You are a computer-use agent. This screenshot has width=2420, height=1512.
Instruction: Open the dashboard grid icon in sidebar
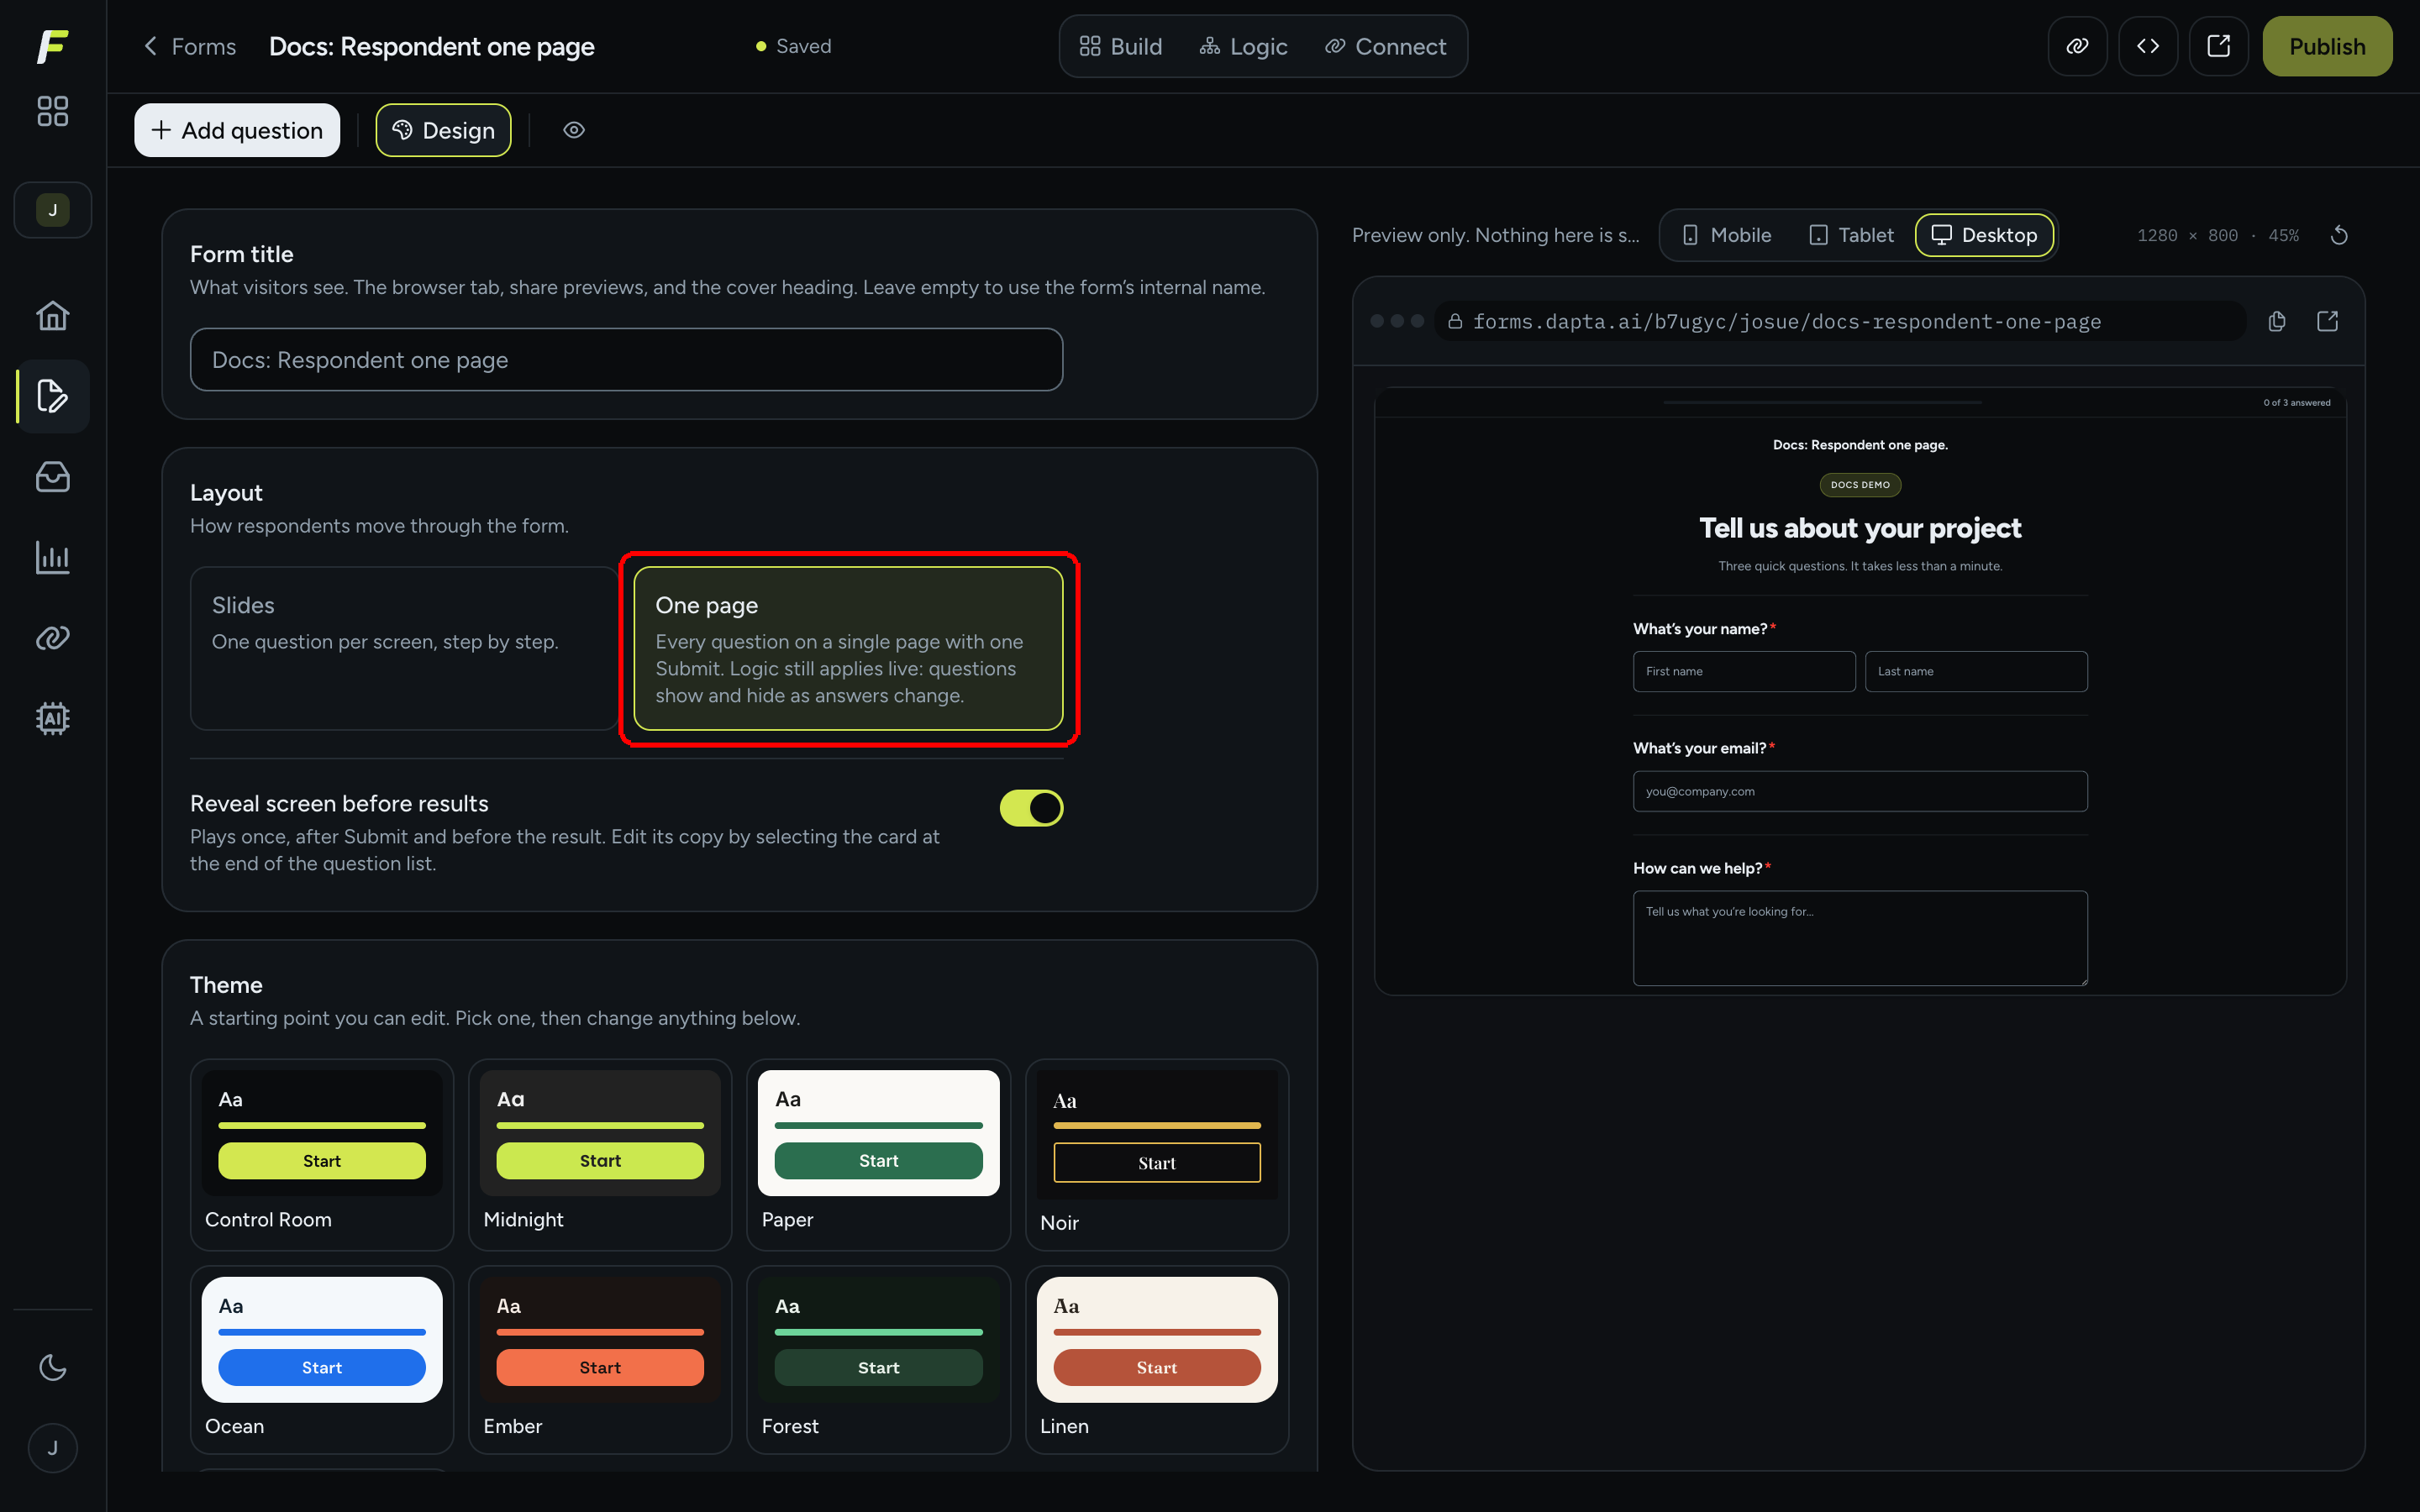click(x=52, y=111)
